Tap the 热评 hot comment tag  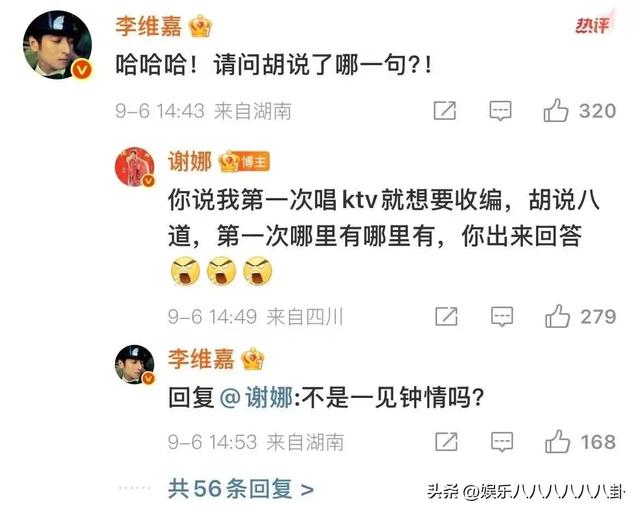592,25
